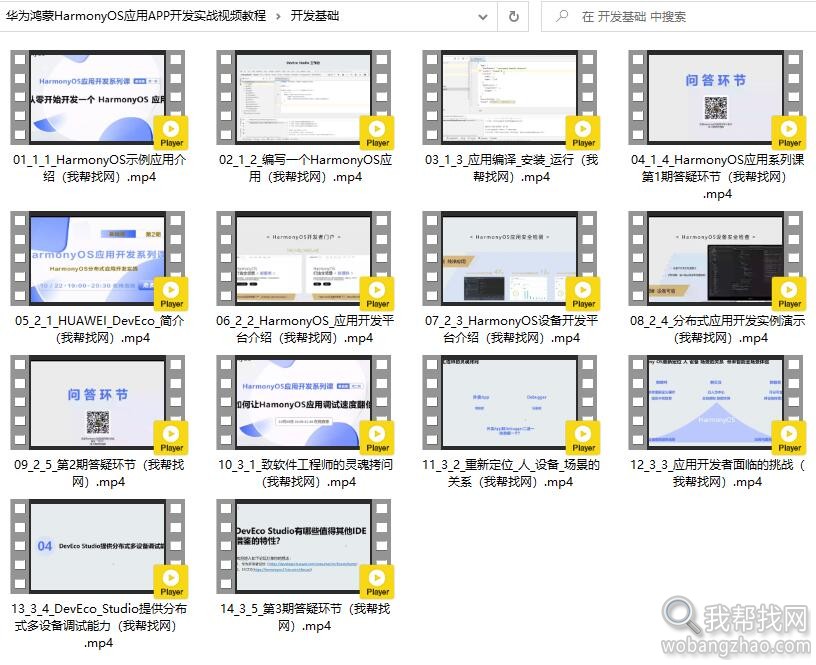Expand the breadcrumb chevron before 开发基础
The width and height of the screenshot is (816, 665).
278,17
